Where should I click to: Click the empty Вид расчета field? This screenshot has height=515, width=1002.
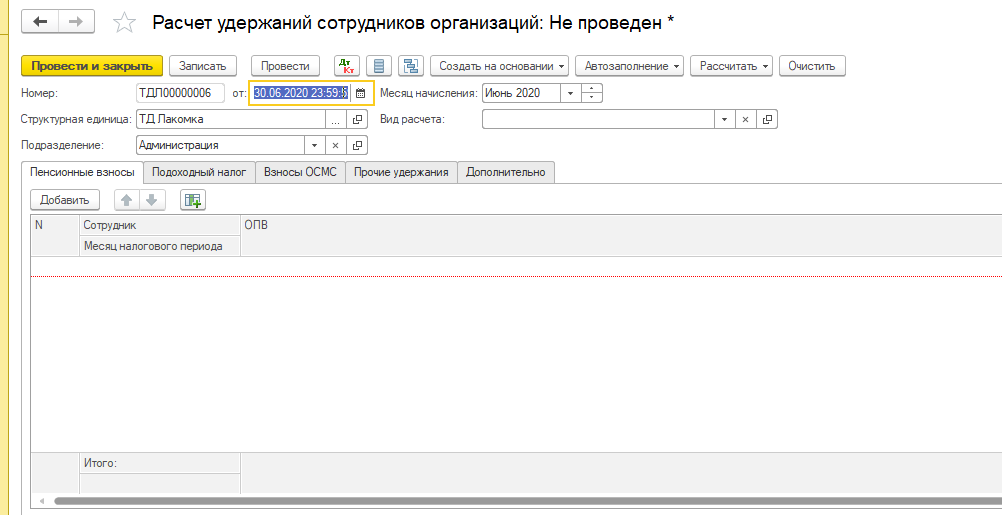[x=598, y=119]
